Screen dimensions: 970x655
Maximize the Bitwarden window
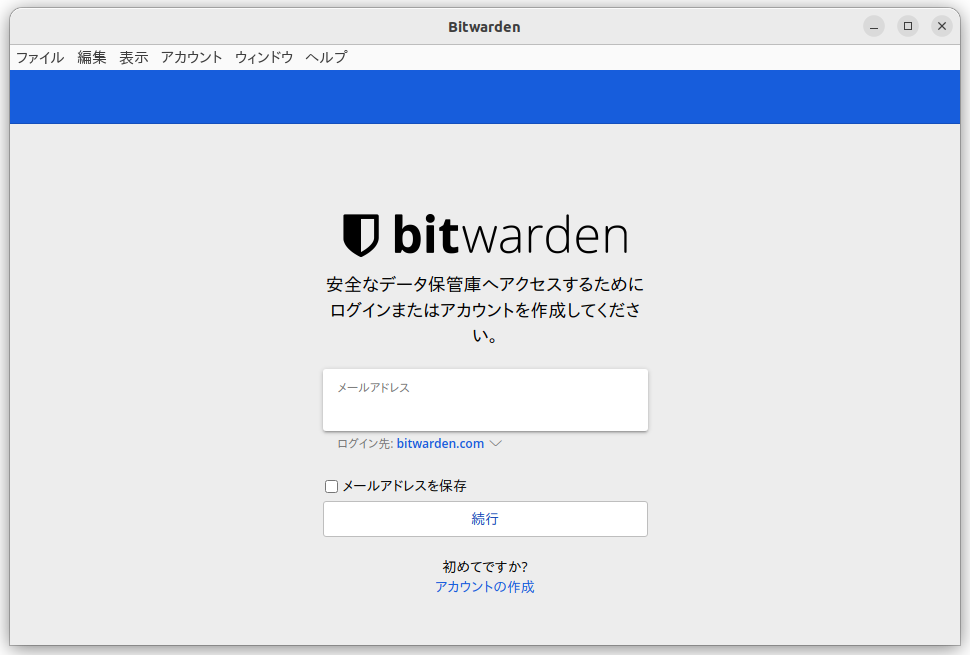pyautogui.click(x=908, y=26)
